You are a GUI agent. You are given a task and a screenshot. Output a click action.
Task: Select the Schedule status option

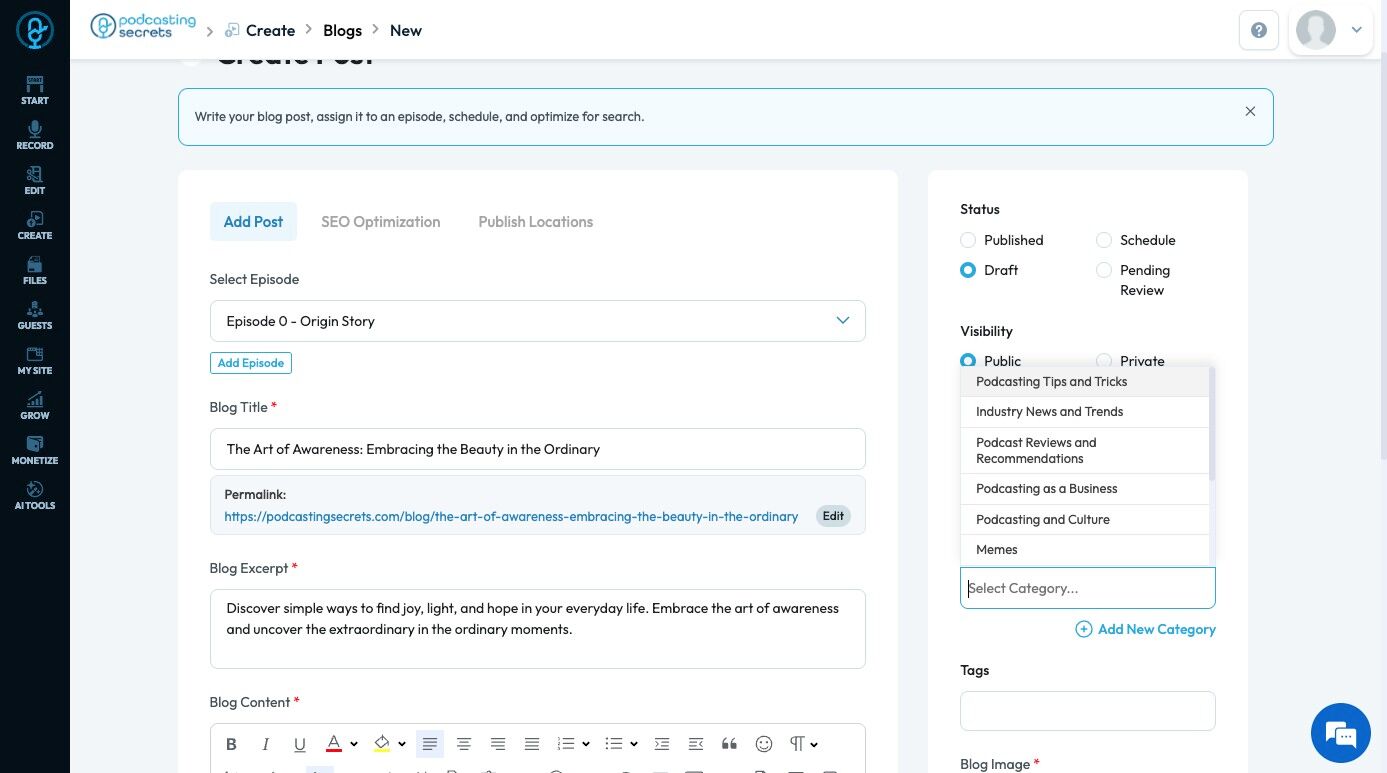[x=1104, y=240]
